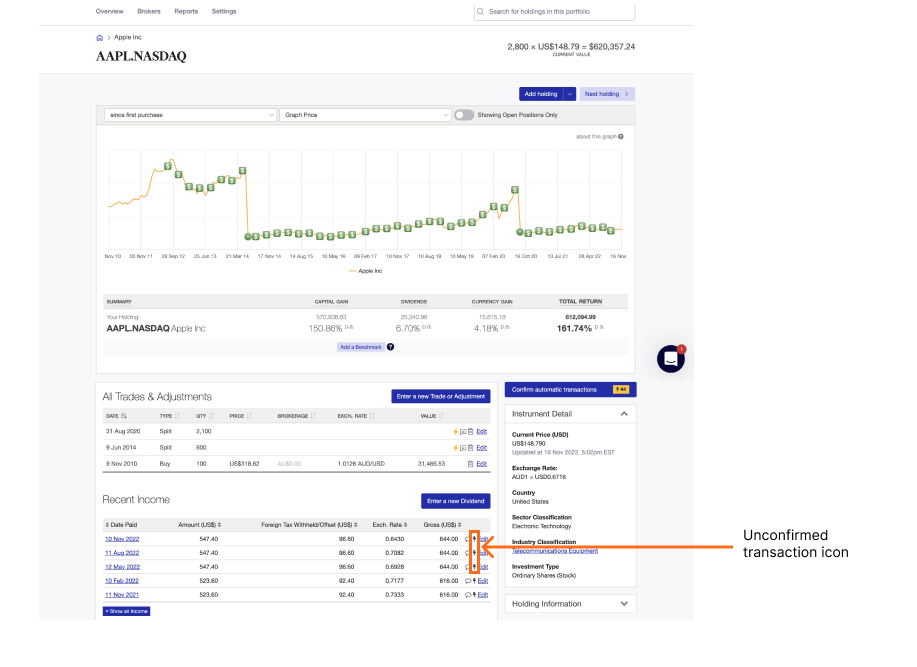The image size is (917, 667).
Task: Edit the 9 Nov 2010 buy trade
Action: (481, 464)
